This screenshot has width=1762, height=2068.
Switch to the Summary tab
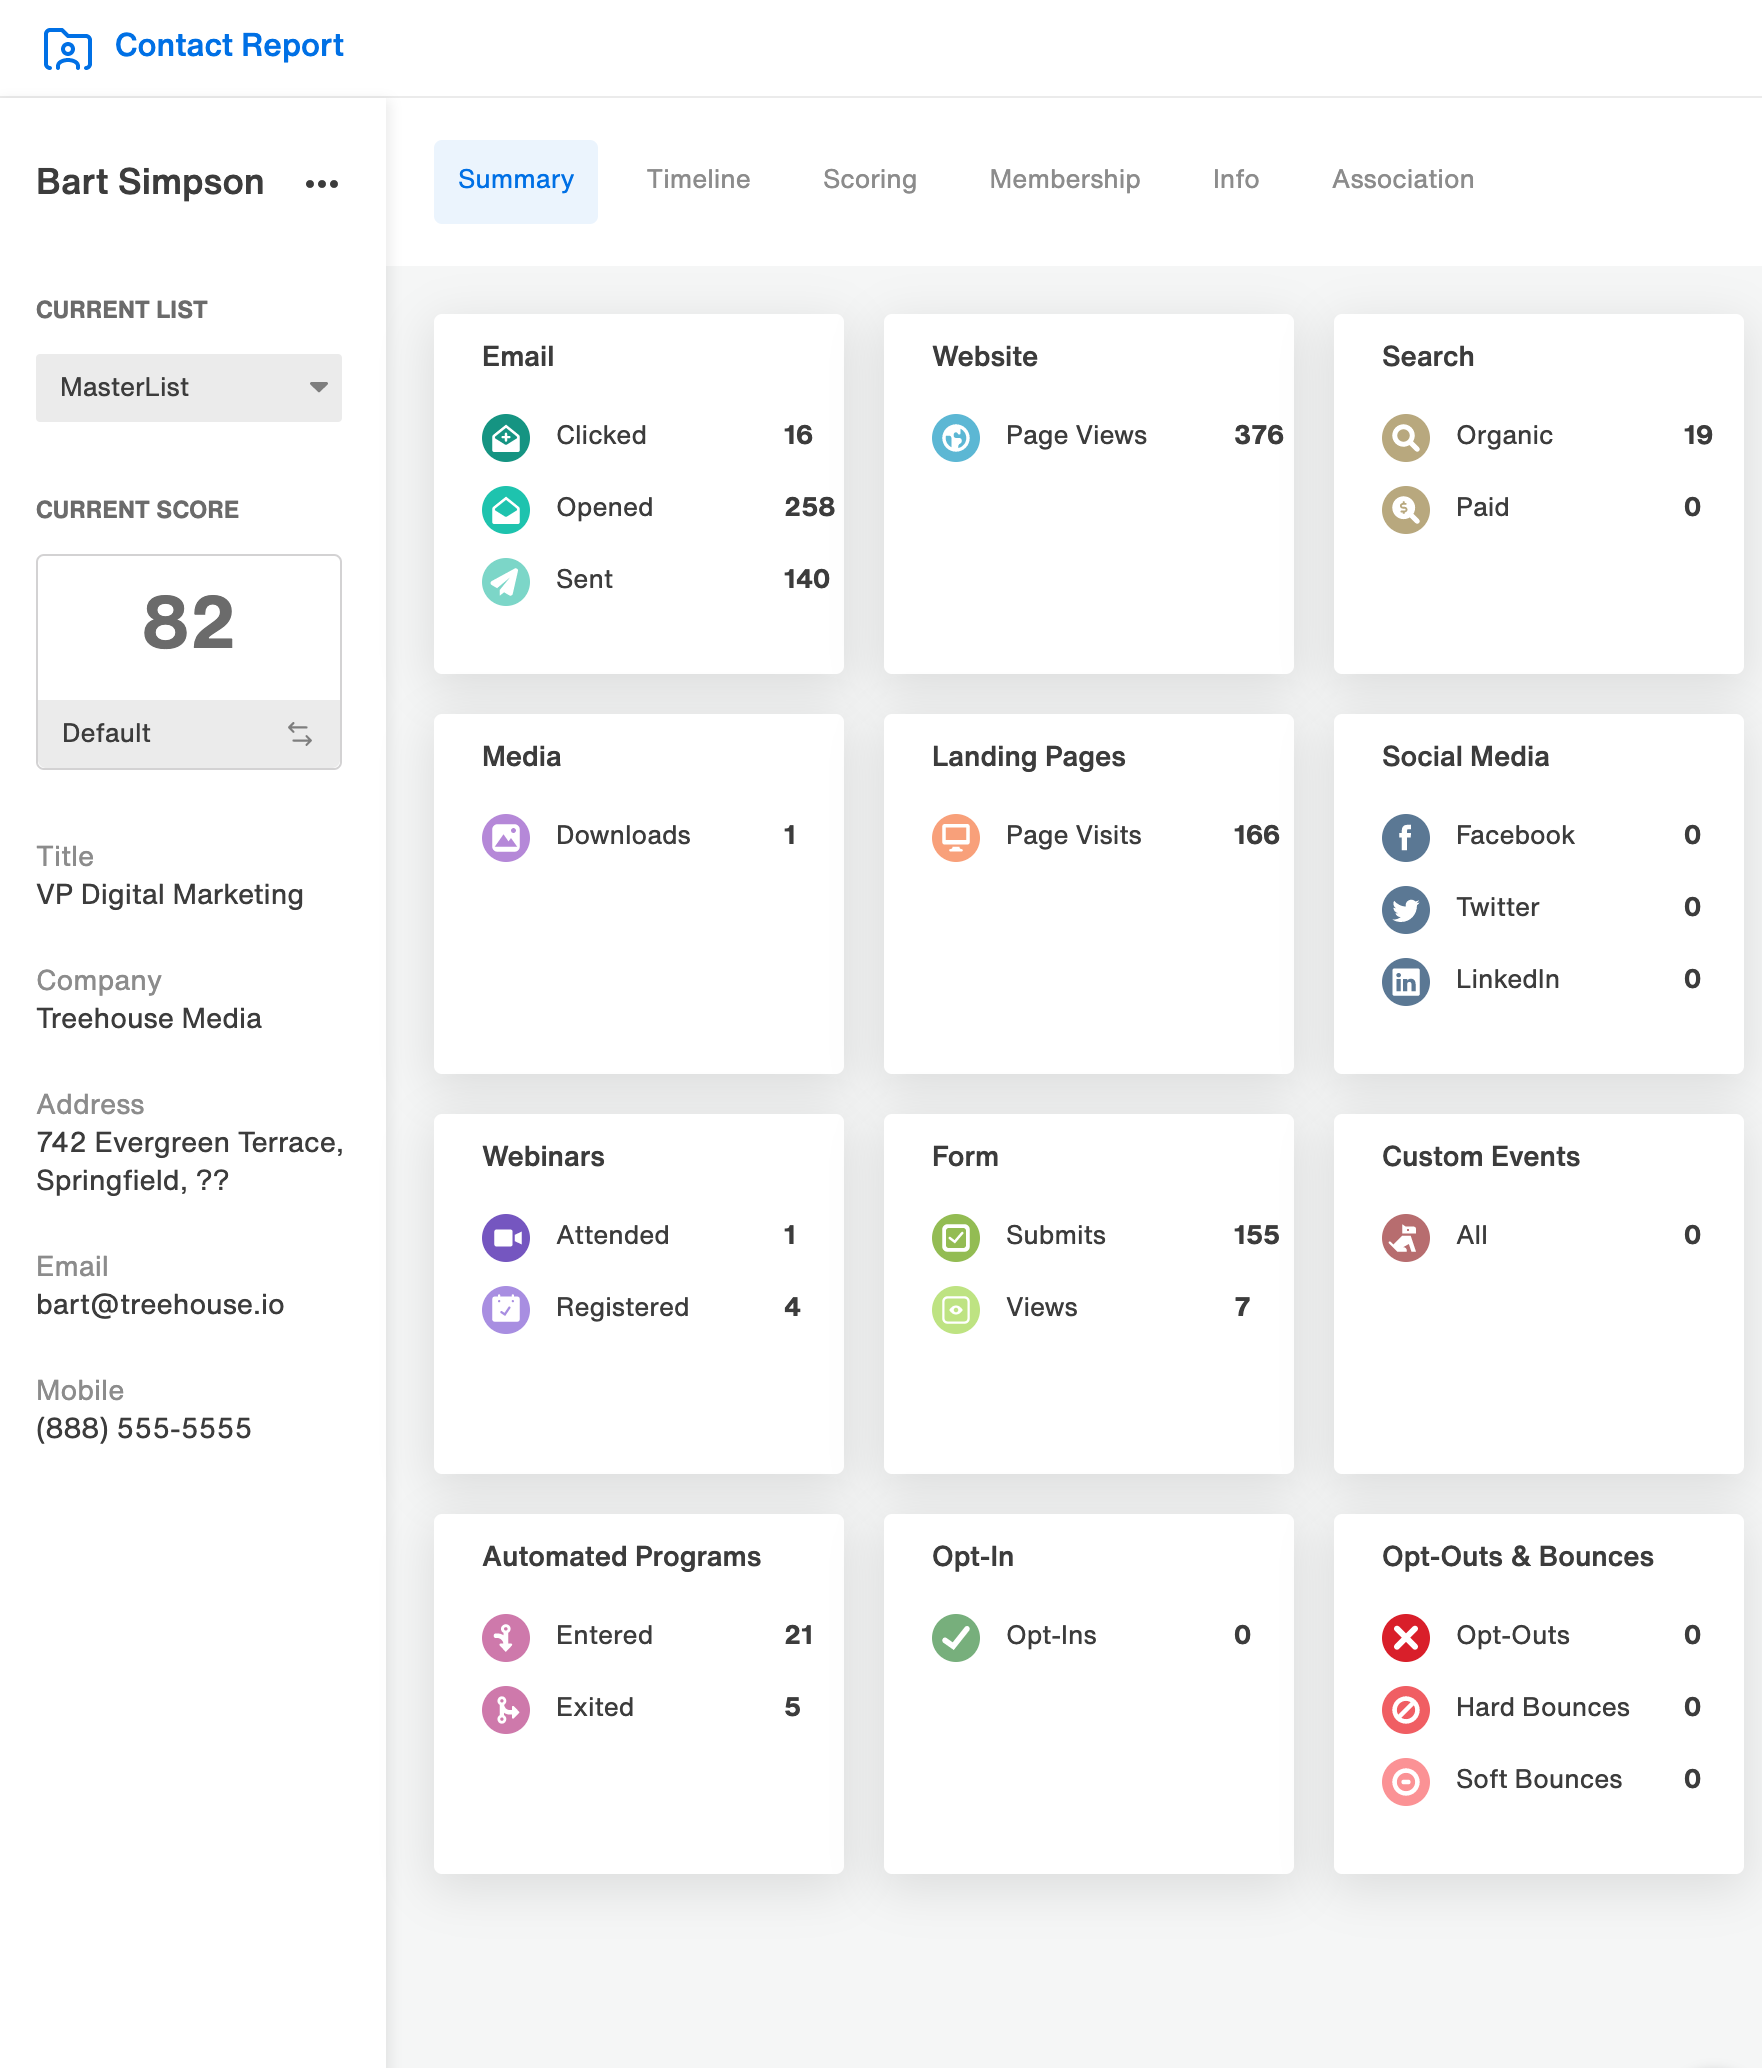pyautogui.click(x=516, y=180)
